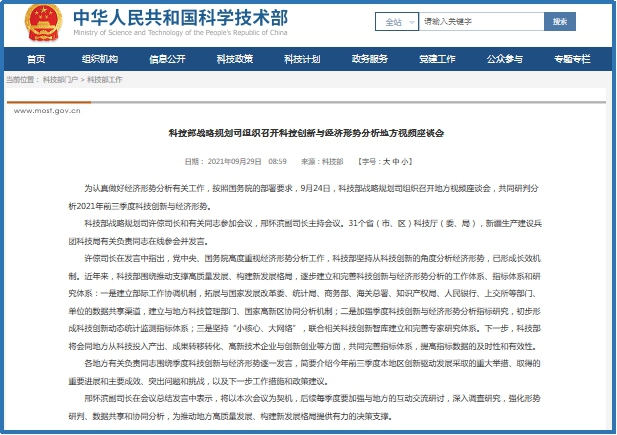Click the English ministry name subtitle
This screenshot has height=435, width=617.
[181, 33]
